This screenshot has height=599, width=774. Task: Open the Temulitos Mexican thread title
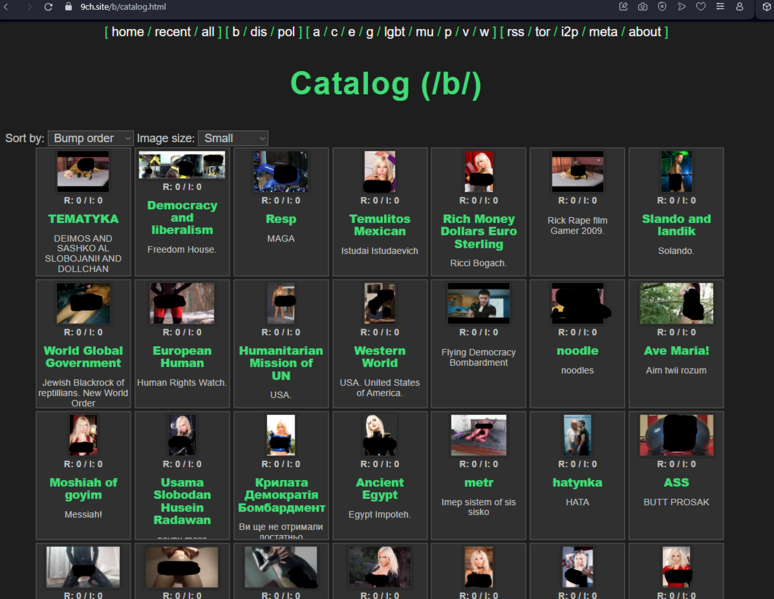coord(380,225)
